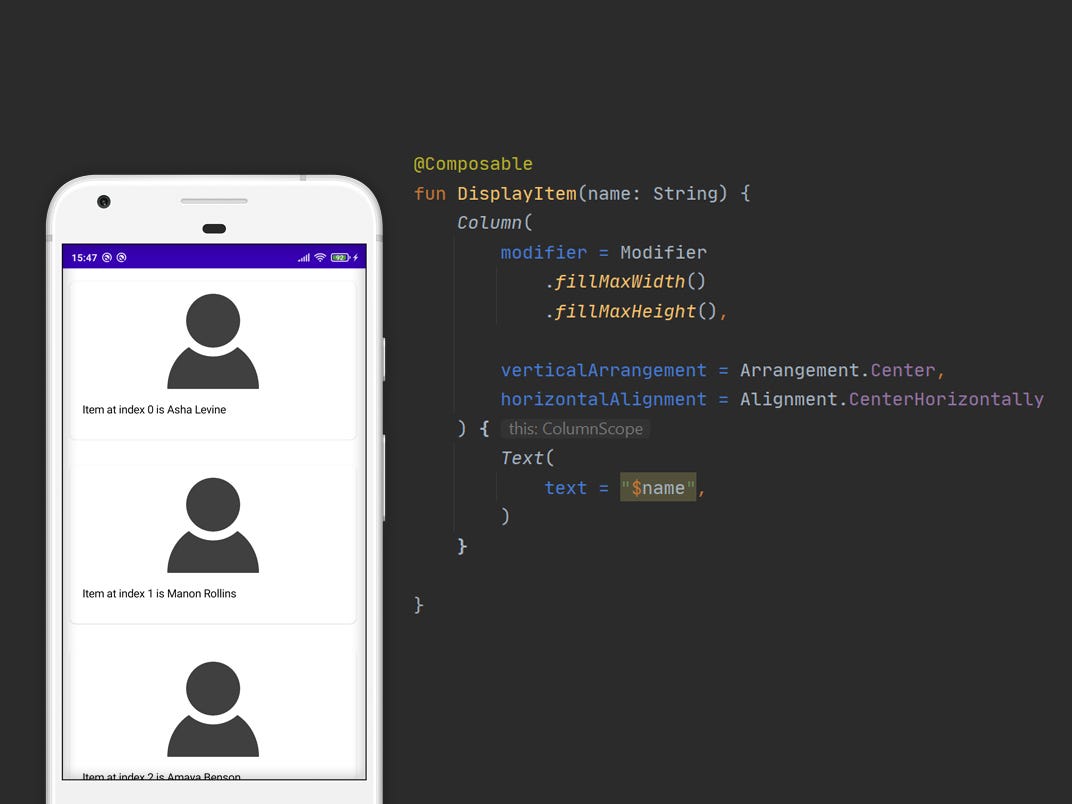
Task: Click the highlighted $name string in code
Action: coord(659,488)
